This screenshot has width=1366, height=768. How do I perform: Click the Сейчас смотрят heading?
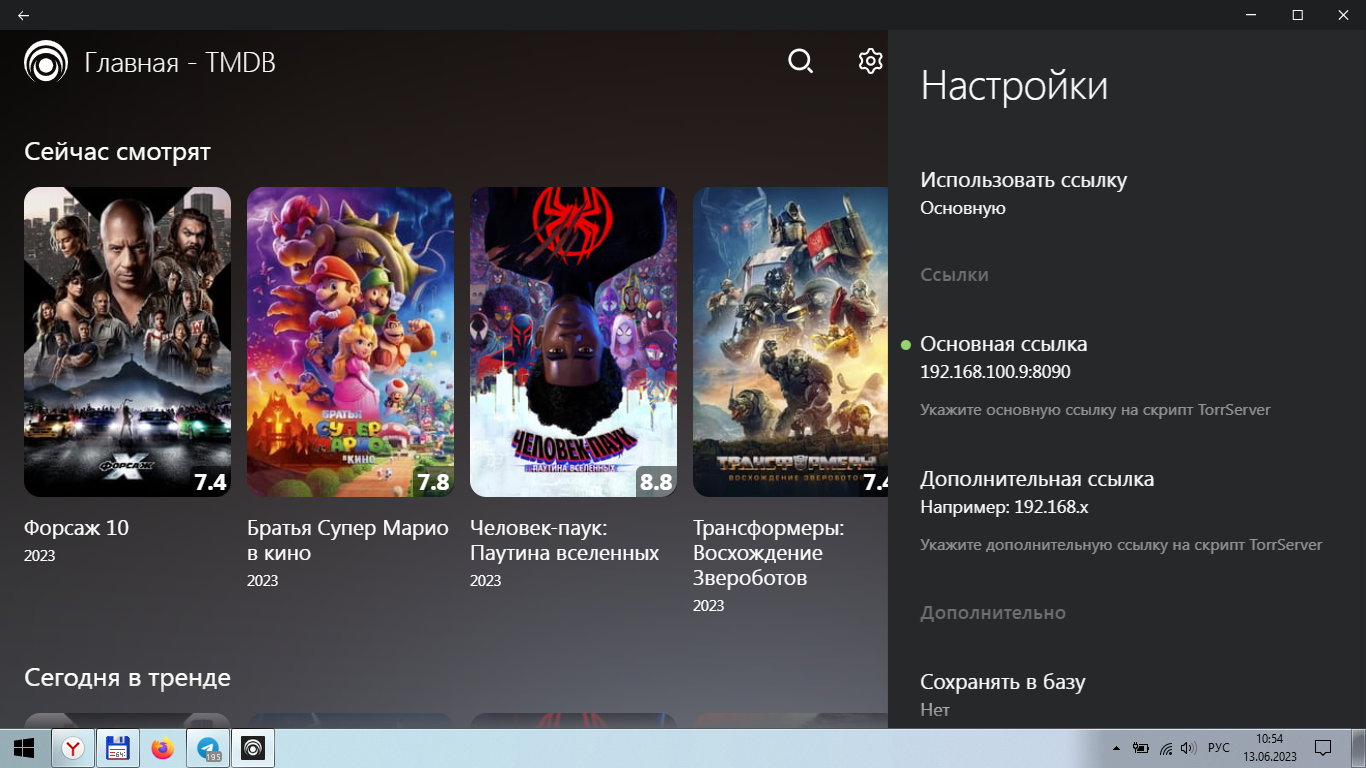117,152
